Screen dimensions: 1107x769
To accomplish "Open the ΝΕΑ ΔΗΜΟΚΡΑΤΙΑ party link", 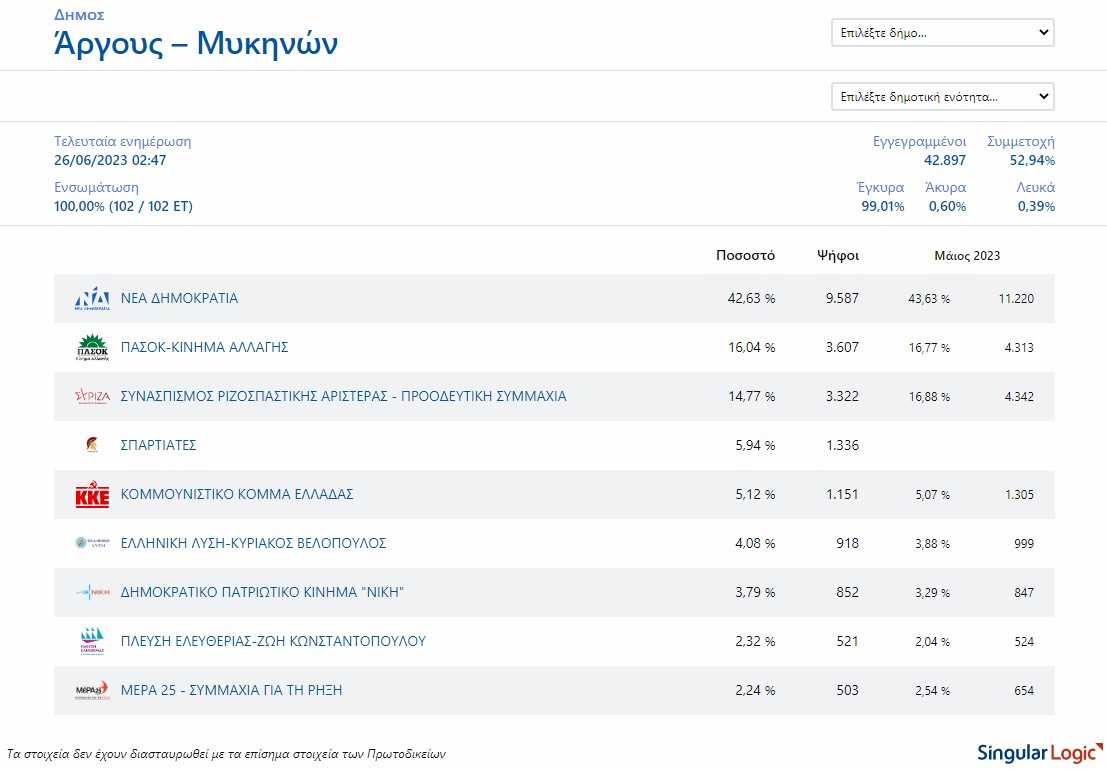I will click(x=179, y=298).
